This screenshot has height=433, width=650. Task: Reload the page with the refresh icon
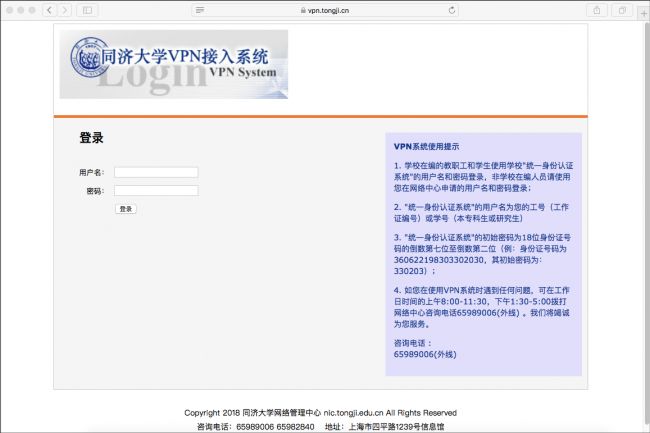451,10
